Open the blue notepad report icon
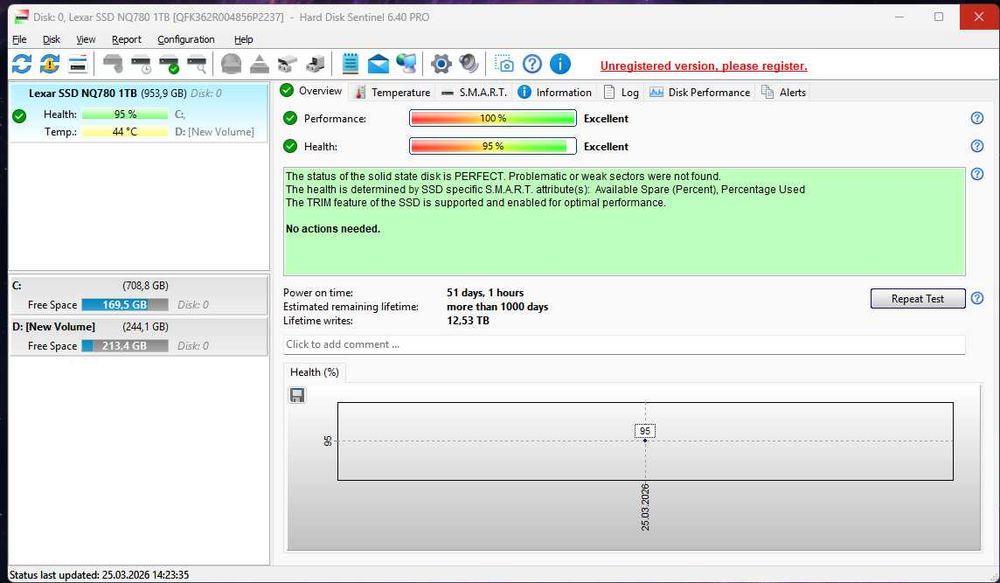 (x=350, y=64)
